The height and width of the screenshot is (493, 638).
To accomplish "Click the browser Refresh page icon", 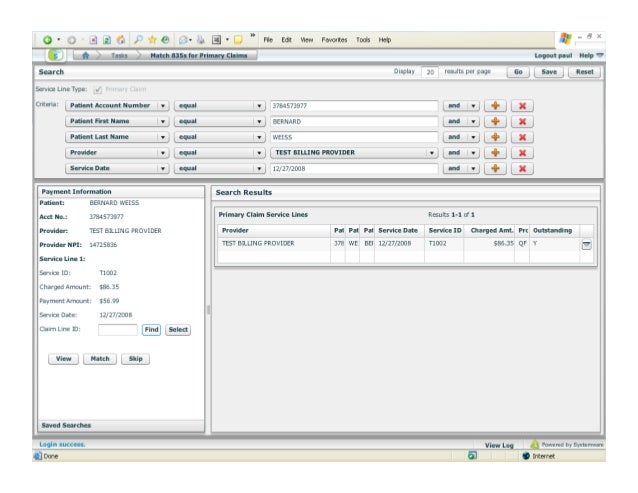I will pos(107,40).
